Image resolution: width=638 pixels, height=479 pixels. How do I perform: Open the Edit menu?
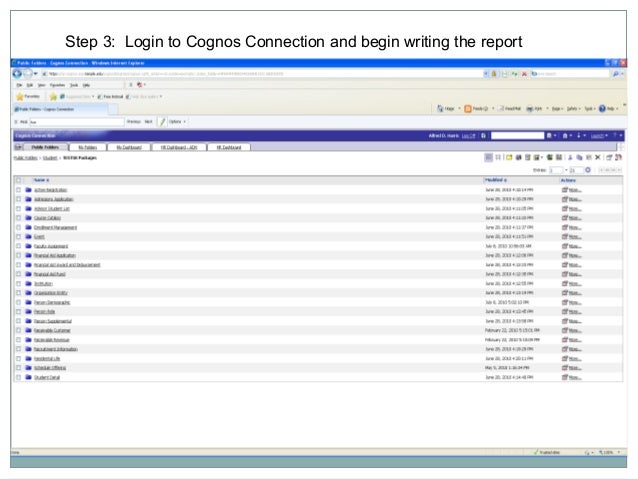[x=30, y=85]
